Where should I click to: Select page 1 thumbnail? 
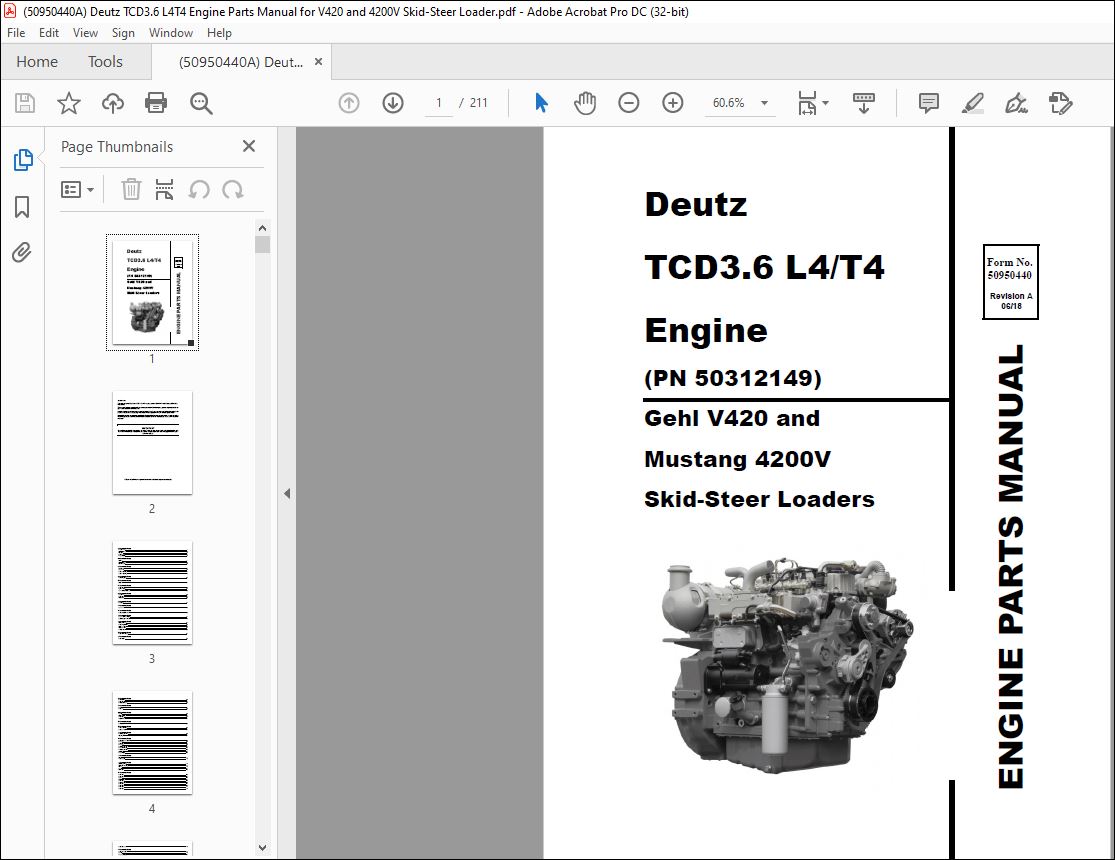[x=152, y=292]
